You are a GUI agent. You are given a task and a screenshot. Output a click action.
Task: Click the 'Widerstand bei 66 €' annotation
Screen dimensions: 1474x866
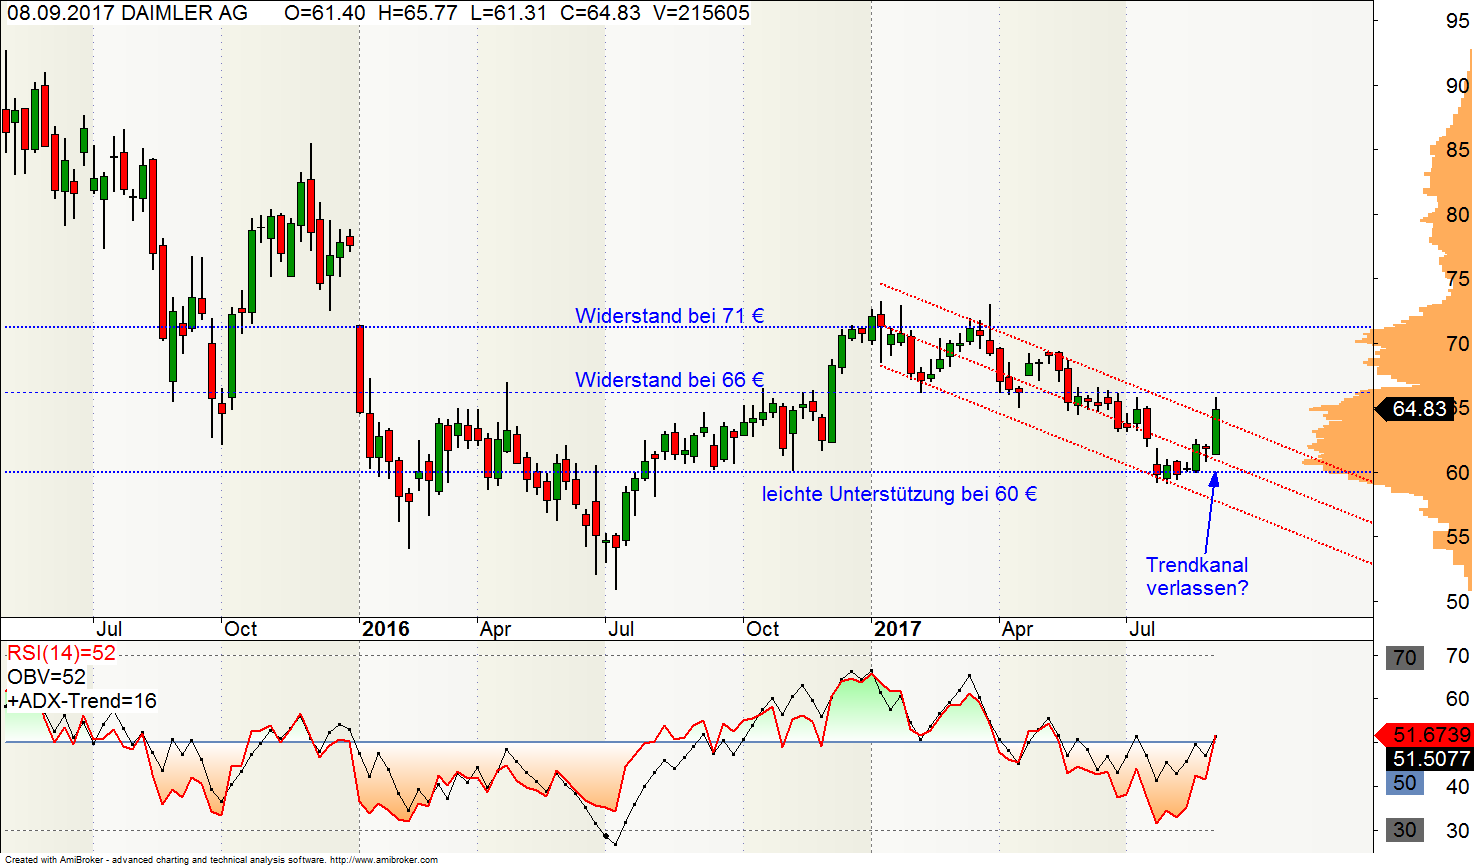670,380
